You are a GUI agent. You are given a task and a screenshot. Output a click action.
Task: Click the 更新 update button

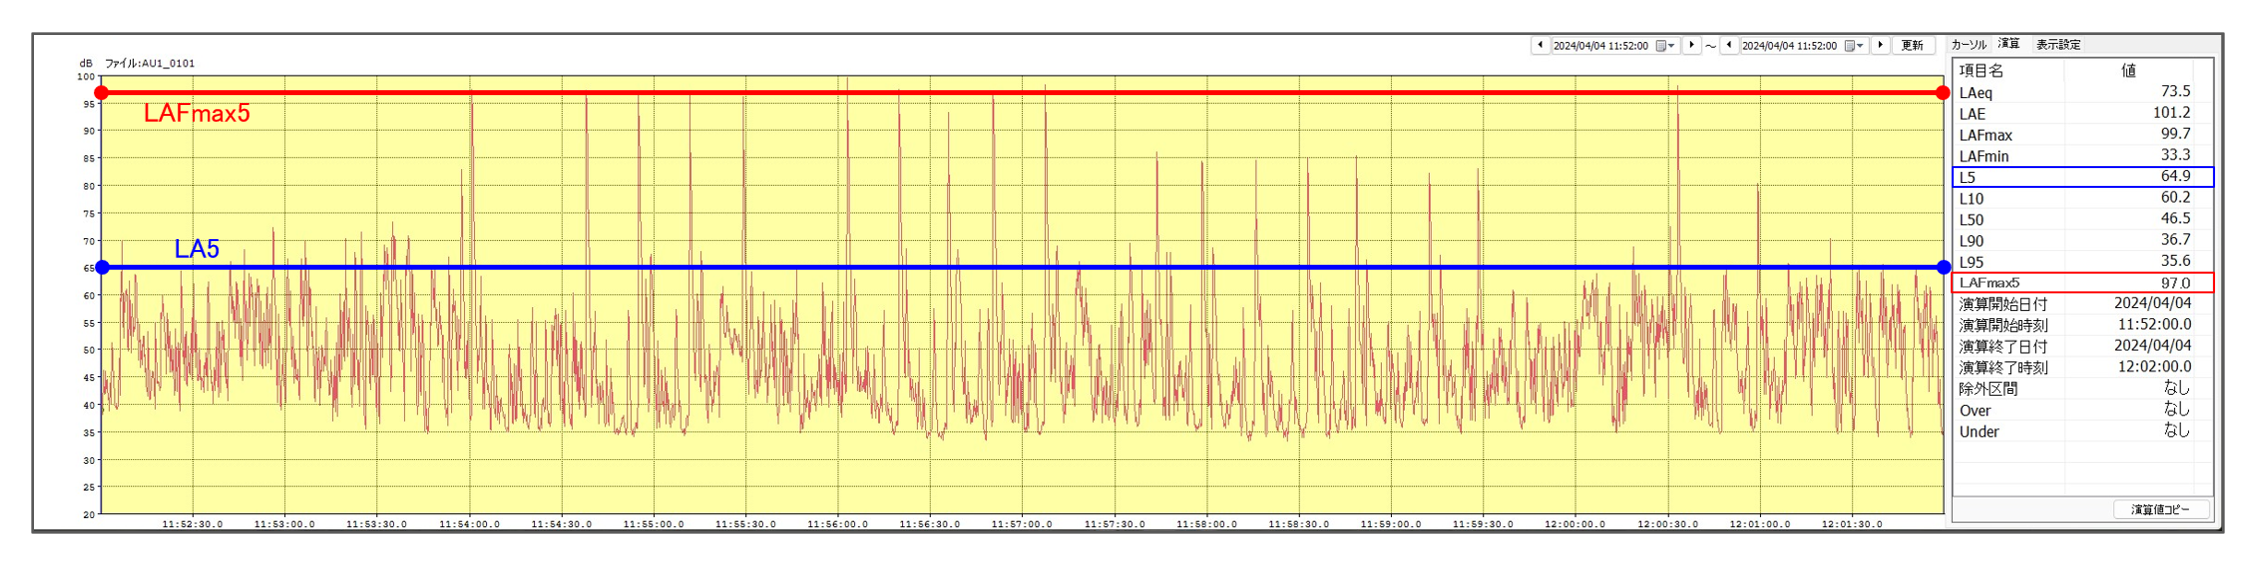(1912, 45)
